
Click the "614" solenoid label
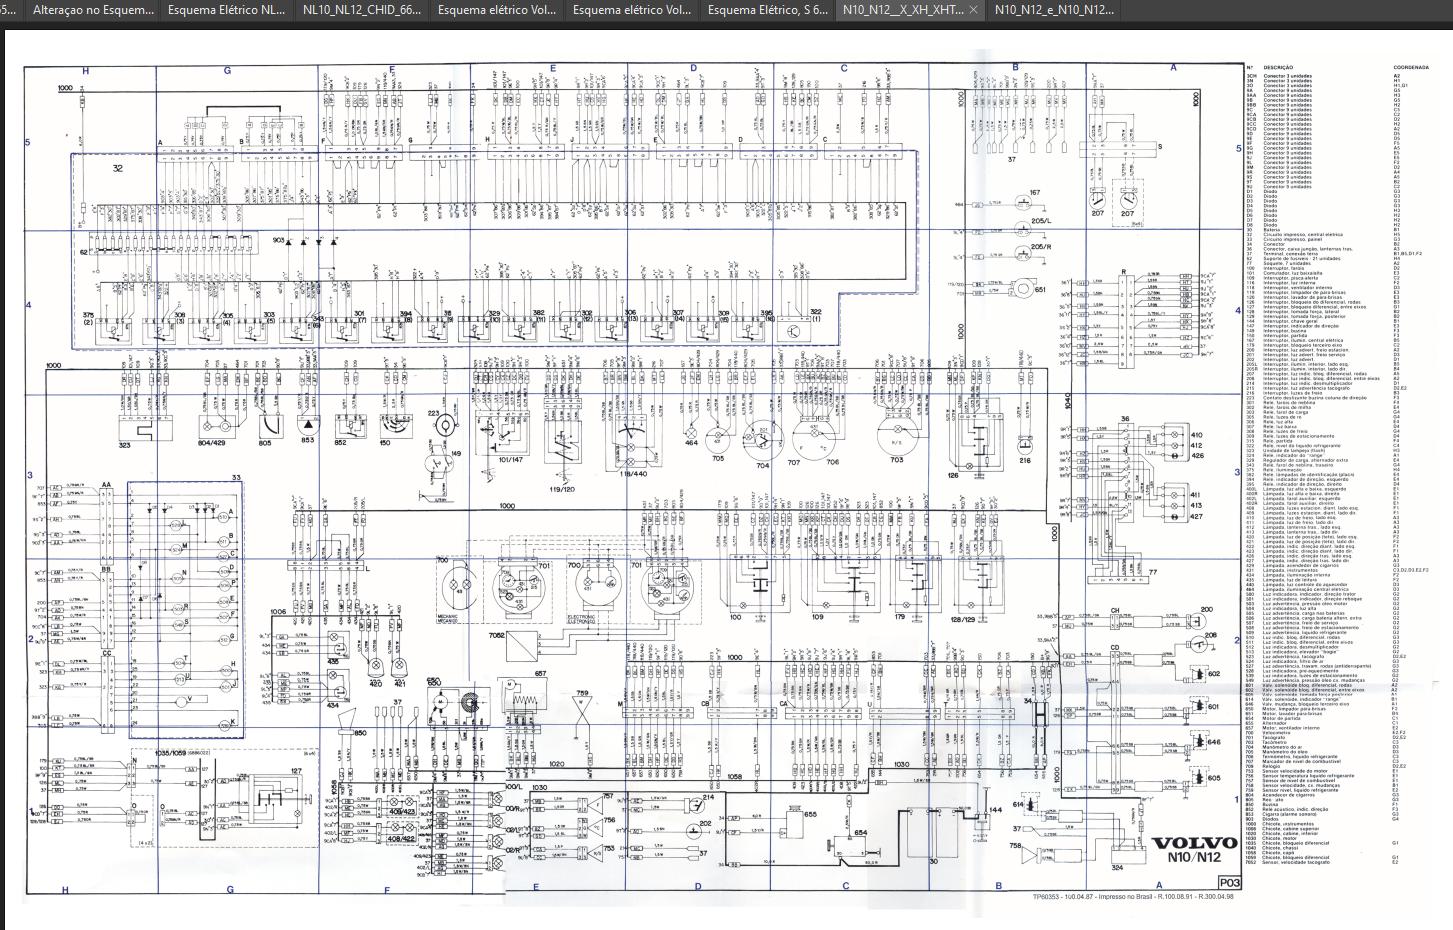pyautogui.click(x=1019, y=804)
